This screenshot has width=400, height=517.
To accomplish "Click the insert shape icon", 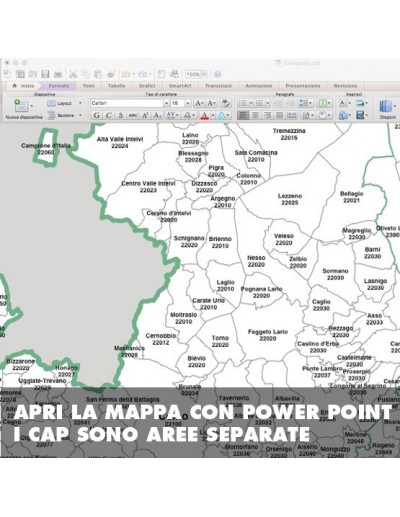I will (343, 115).
